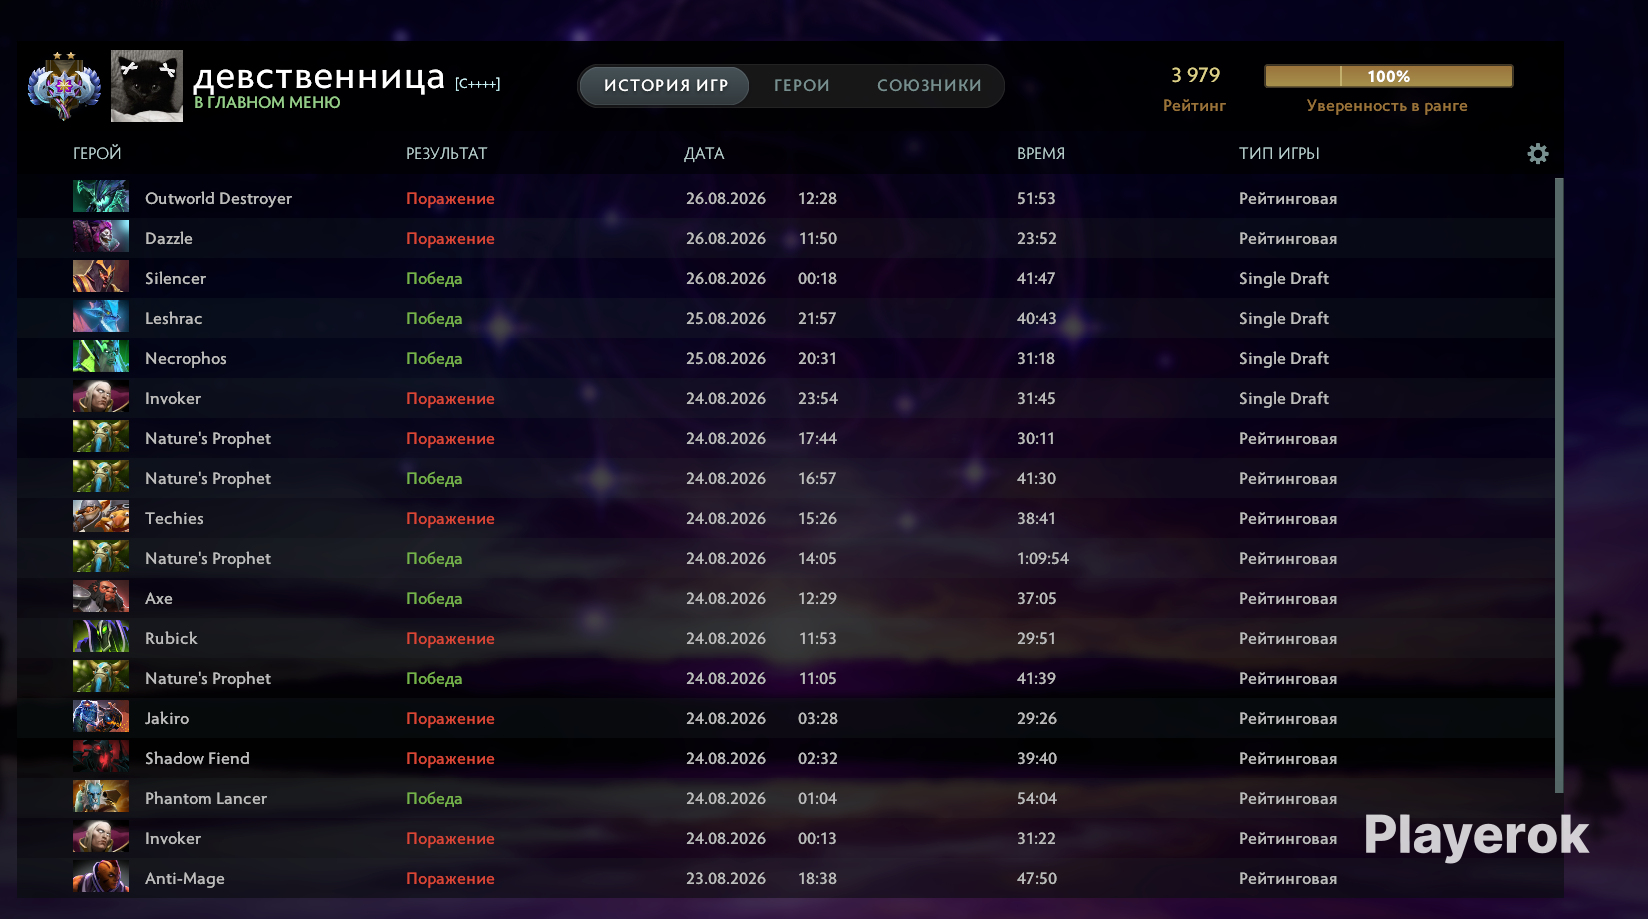Click the 30:11 match duration
Viewport: 1648px width, 919px height.
pyautogui.click(x=1036, y=438)
